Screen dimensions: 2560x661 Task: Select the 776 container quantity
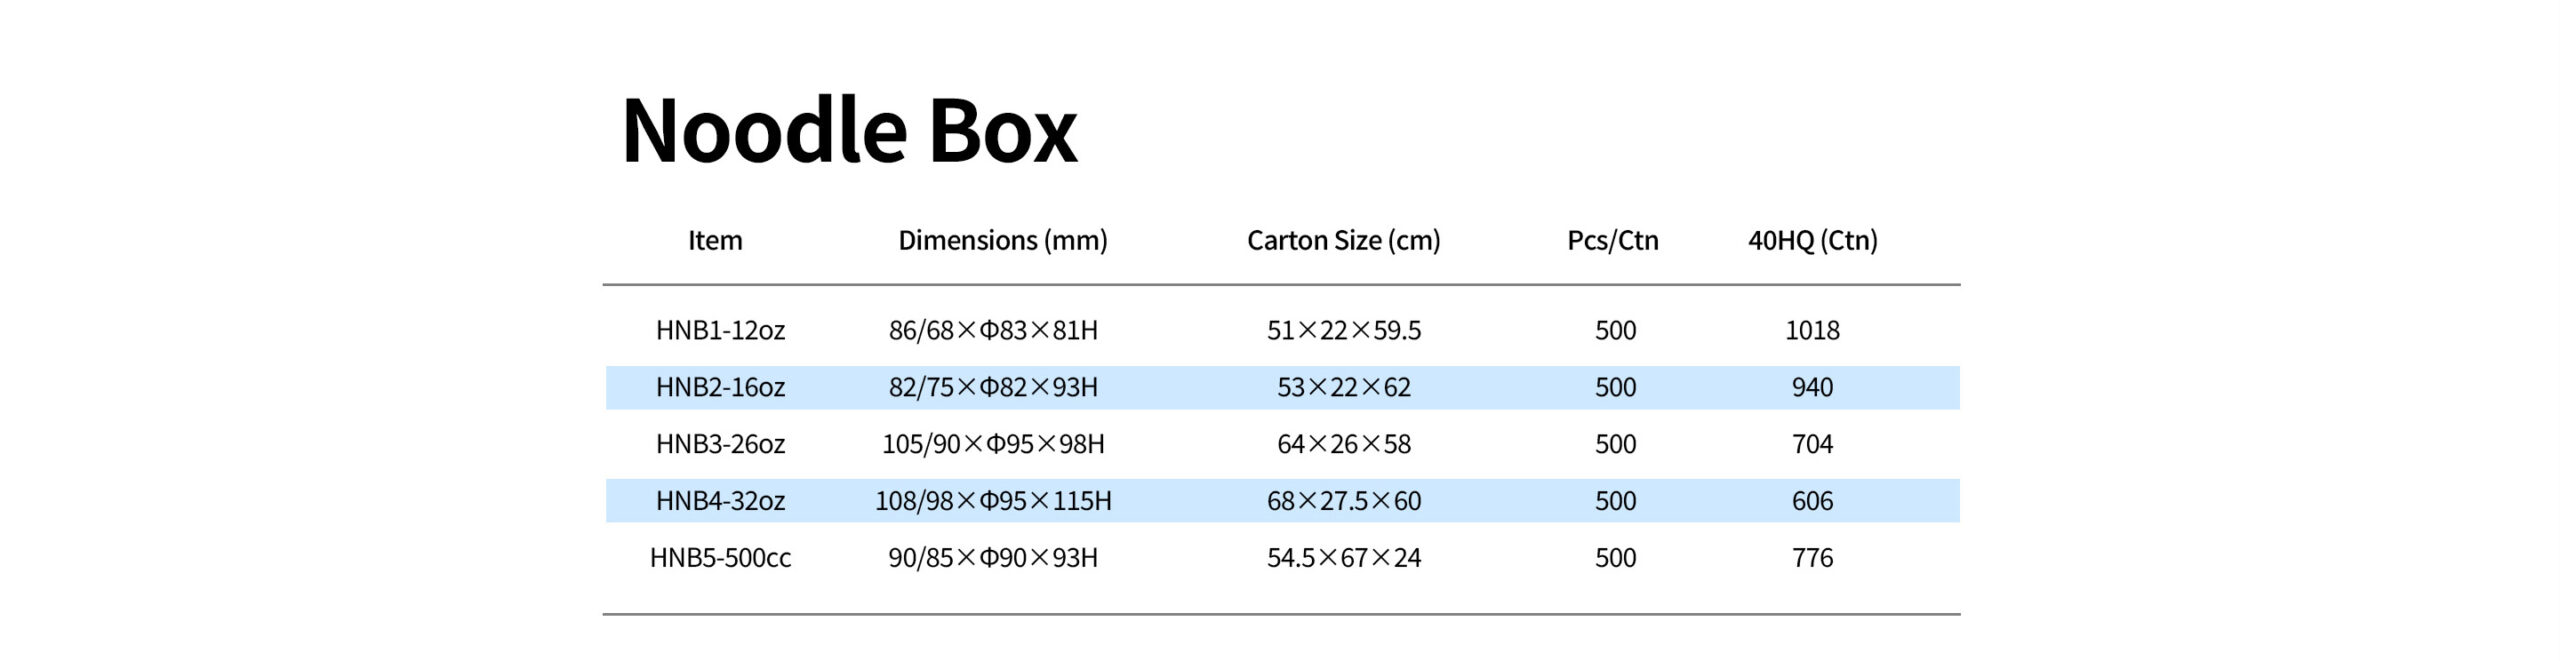point(1812,558)
